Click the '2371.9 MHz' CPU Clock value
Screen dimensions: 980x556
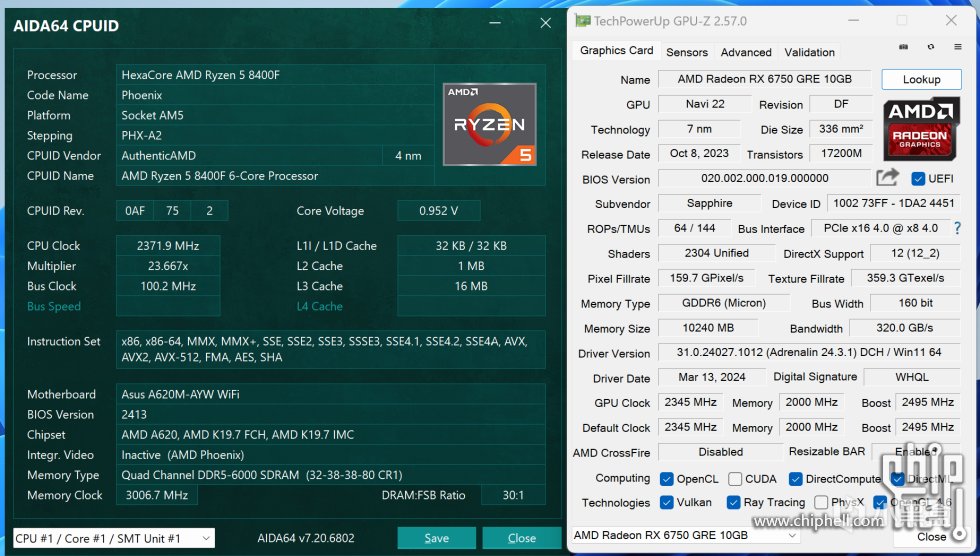168,246
